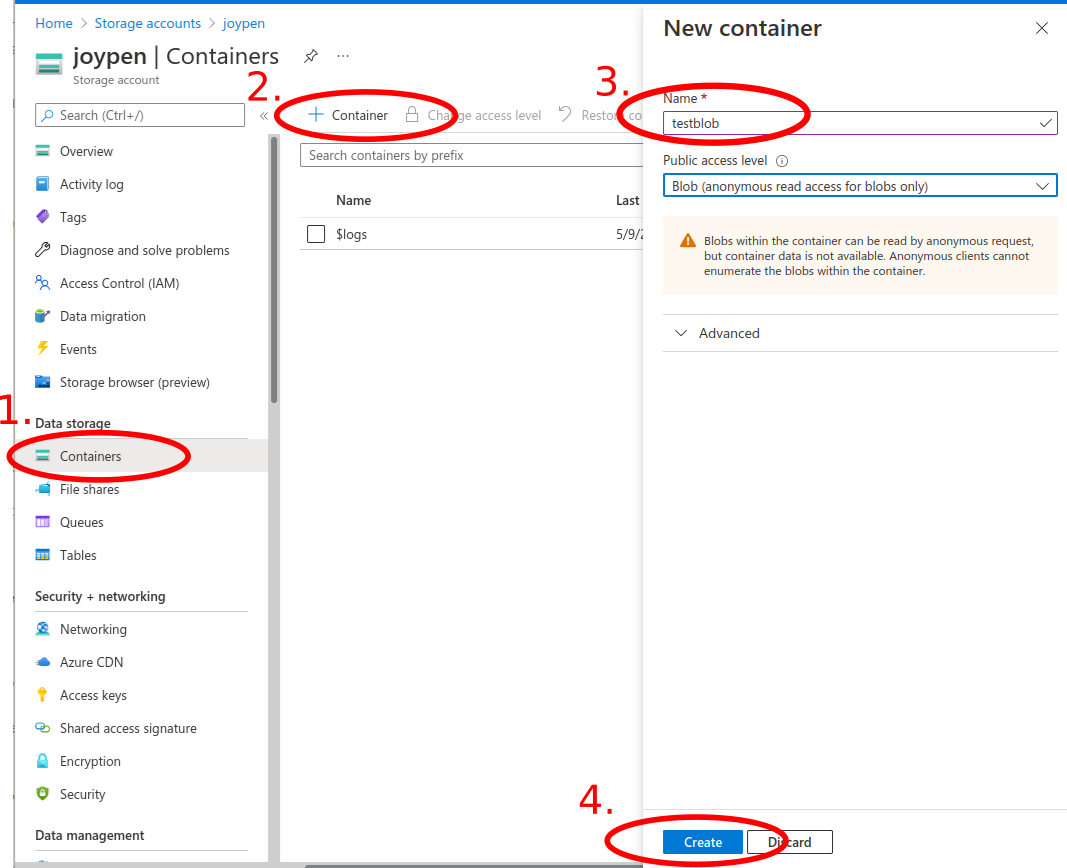Image resolution: width=1067 pixels, height=868 pixels.
Task: Open Storage accounts breadcrumb link
Action: click(x=148, y=23)
